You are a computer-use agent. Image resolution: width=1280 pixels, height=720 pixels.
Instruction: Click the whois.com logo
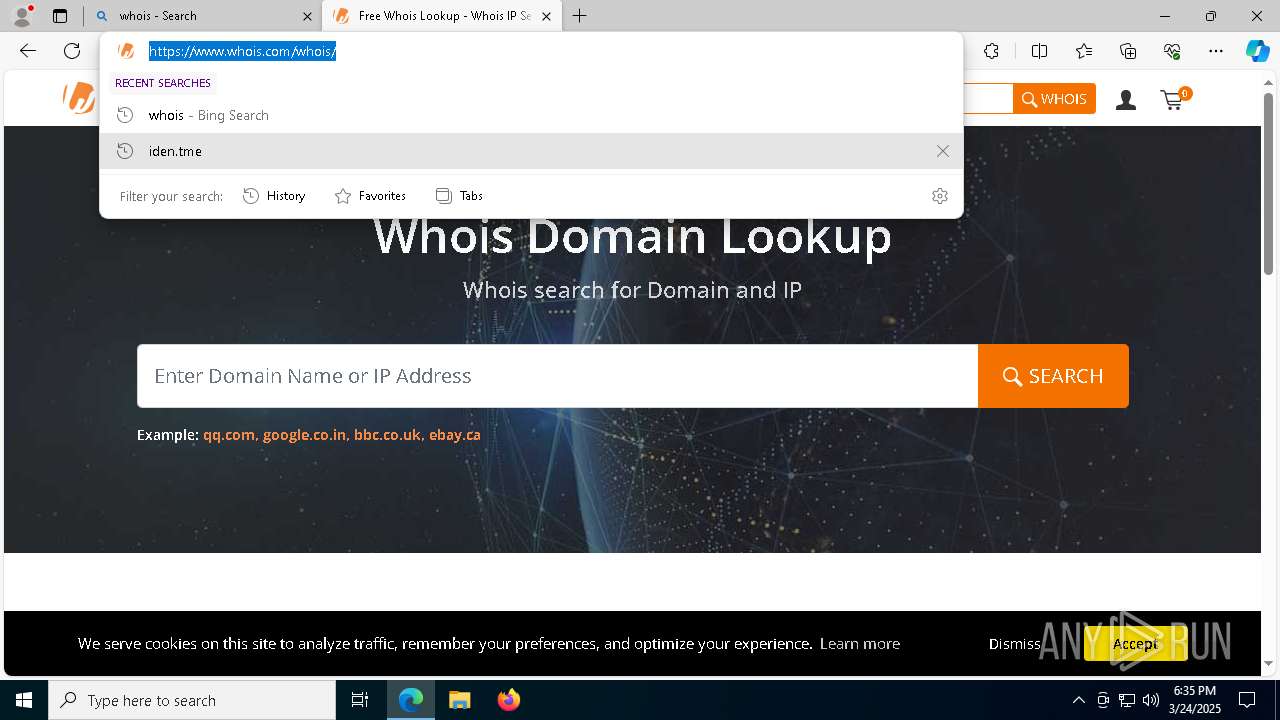point(79,98)
